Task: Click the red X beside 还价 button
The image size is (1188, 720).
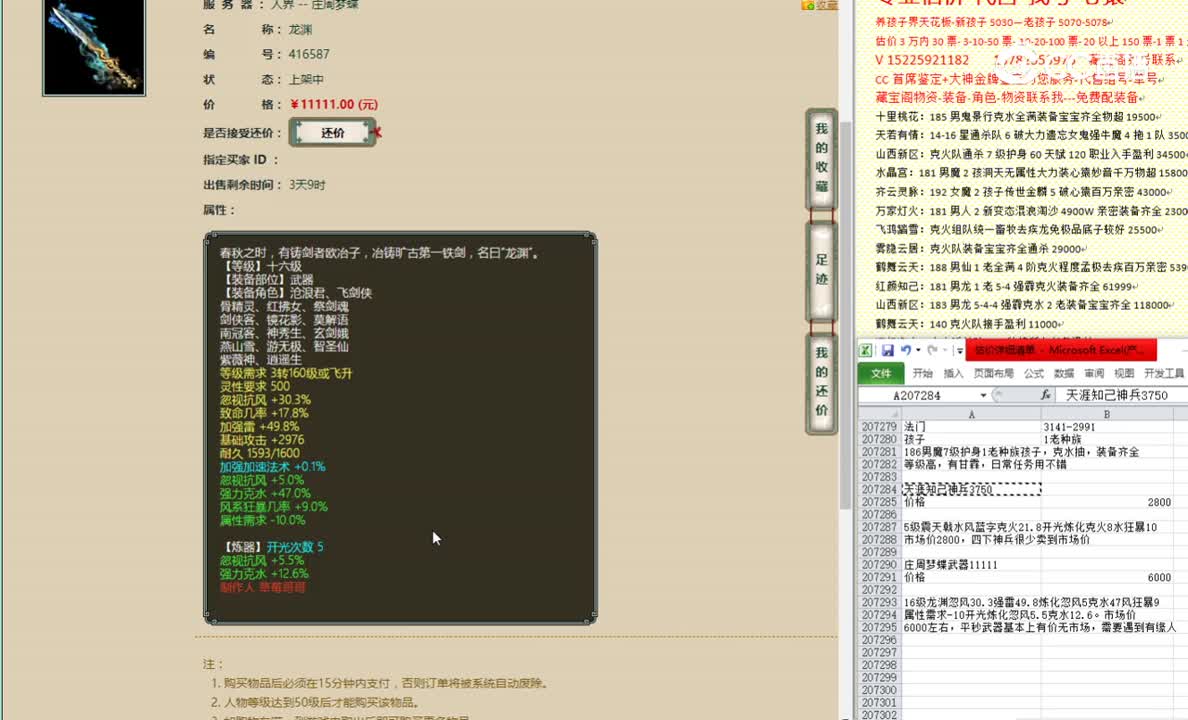Action: (378, 133)
